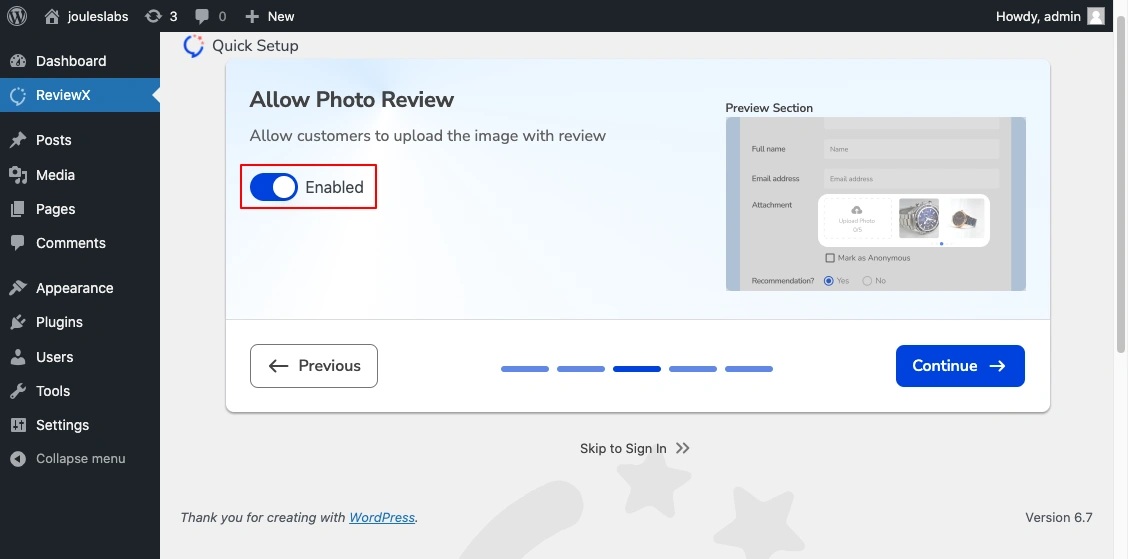Click the admin avatar image

[1096, 16]
